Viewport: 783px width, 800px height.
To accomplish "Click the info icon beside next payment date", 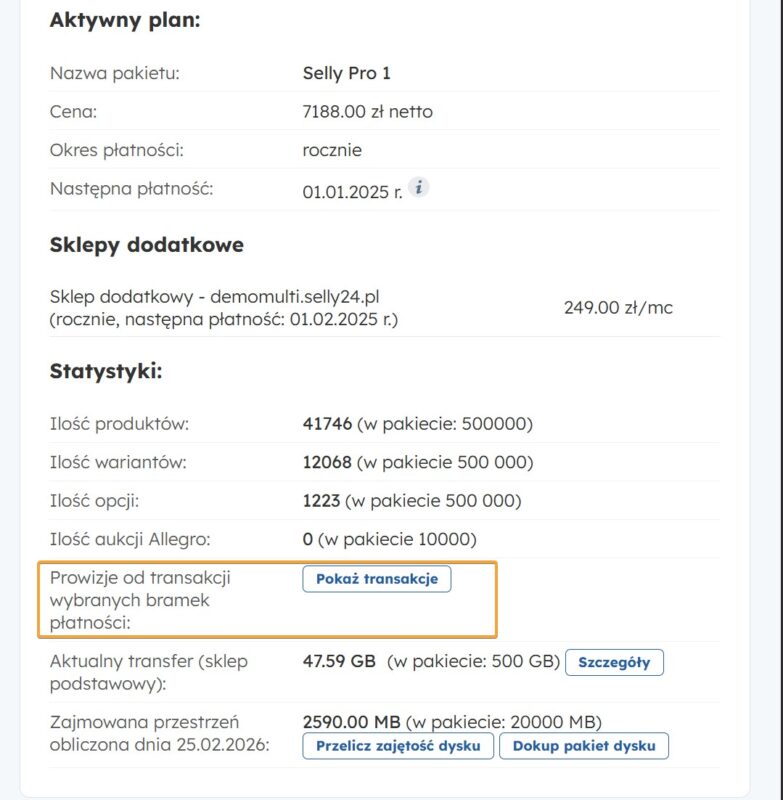I will tap(420, 187).
